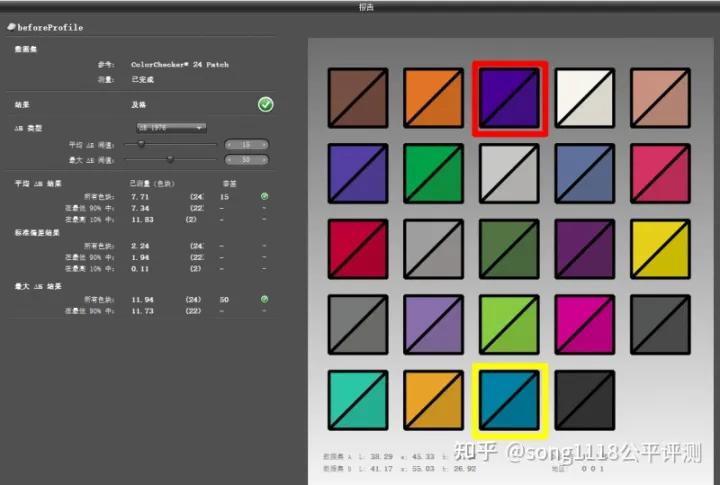Image resolution: width=720 pixels, height=485 pixels.
Task: Click the maximum ΔE threshold value field
Action: tap(246, 158)
